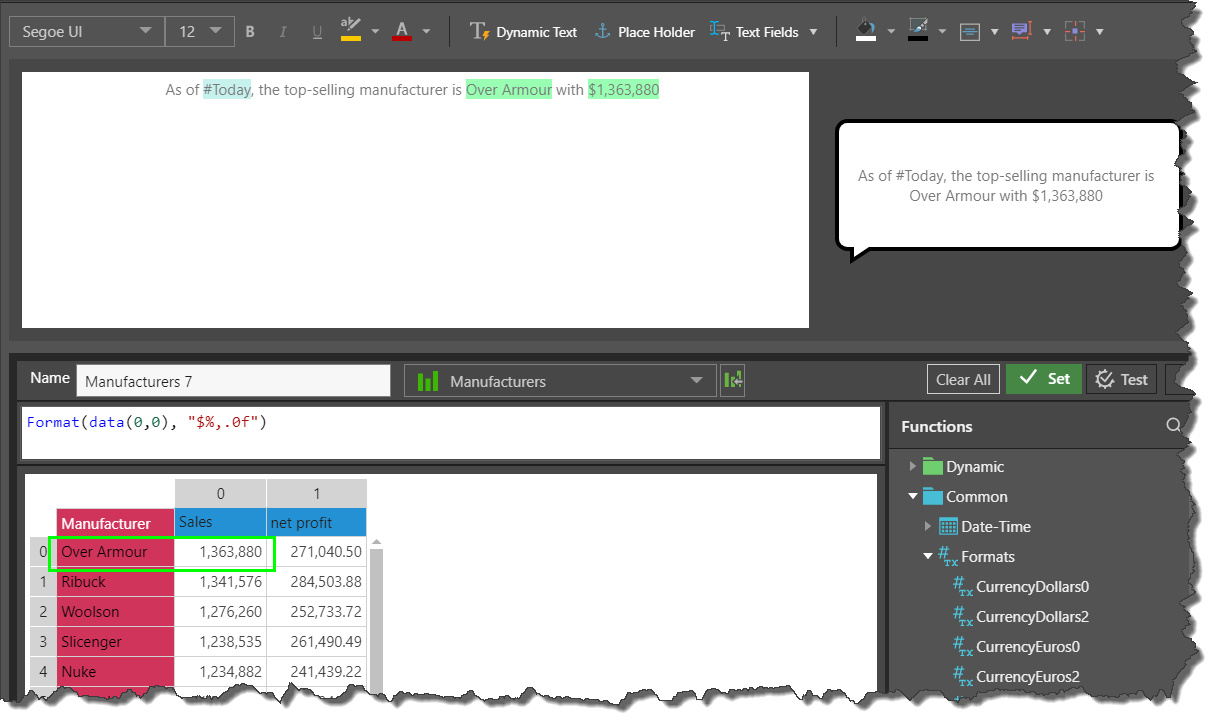Insert Dynamic Text
This screenshot has height=728, width=1220.
pos(523,32)
